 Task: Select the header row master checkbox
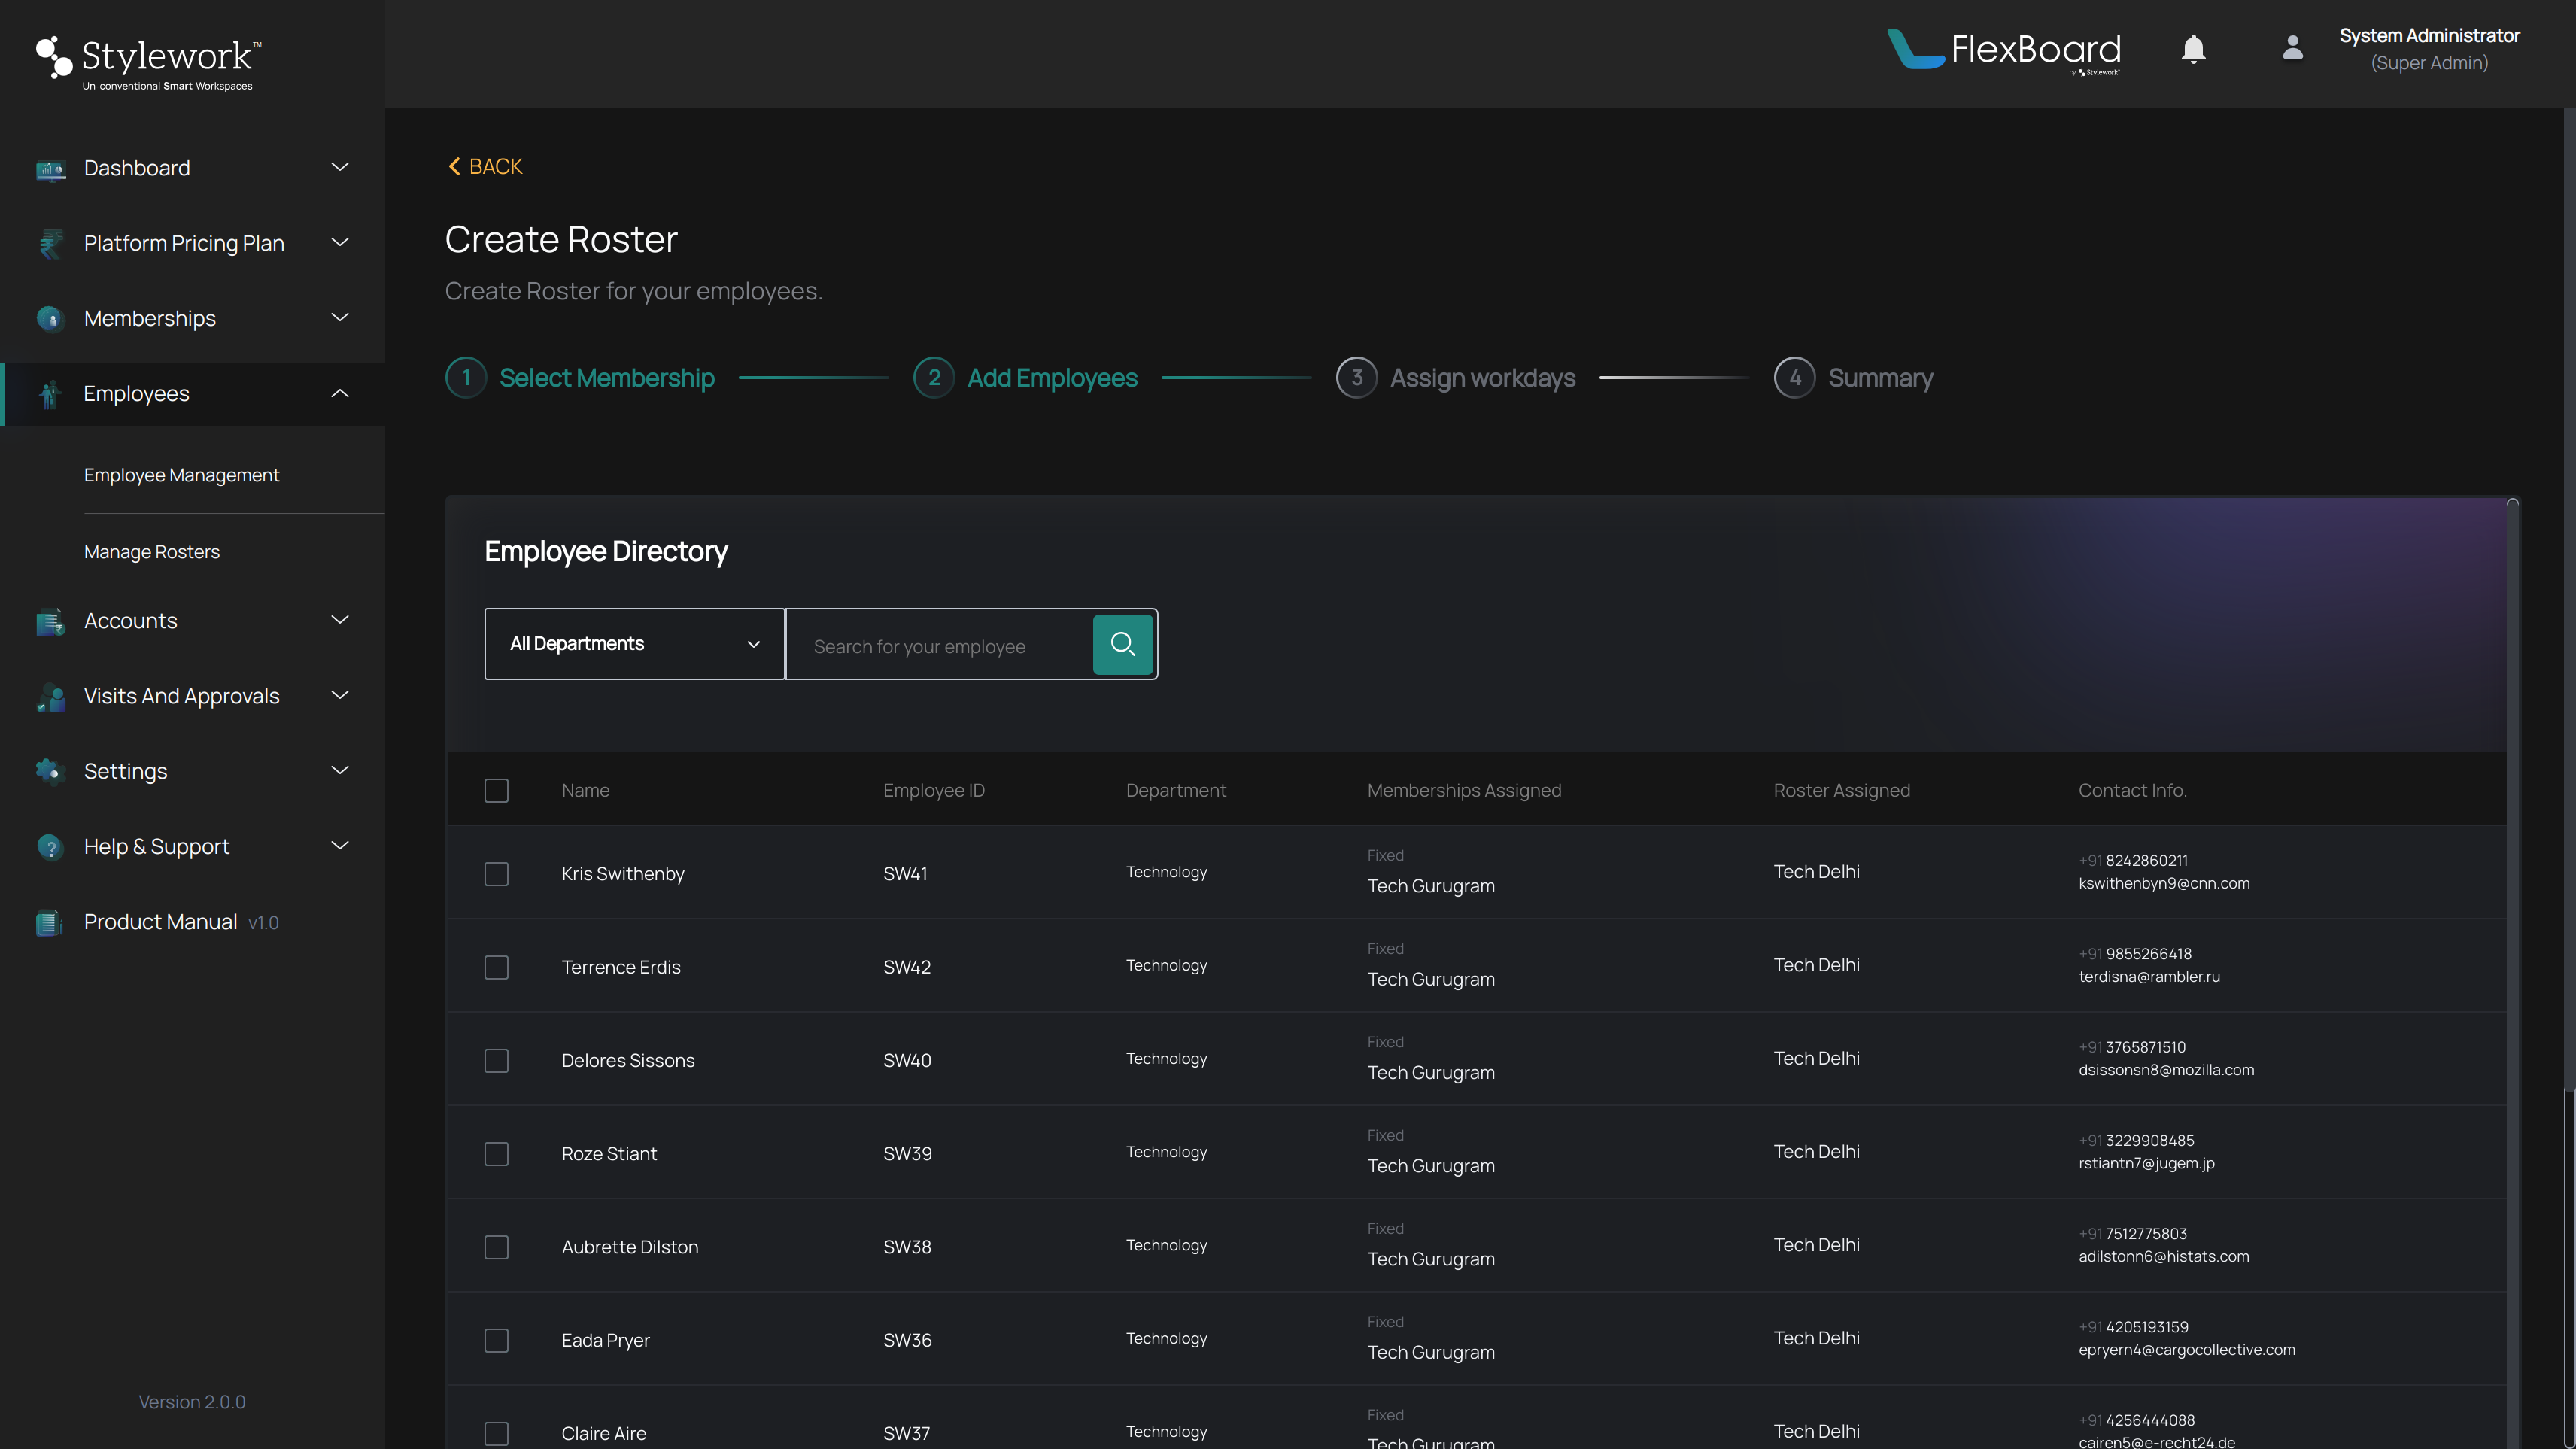497,791
